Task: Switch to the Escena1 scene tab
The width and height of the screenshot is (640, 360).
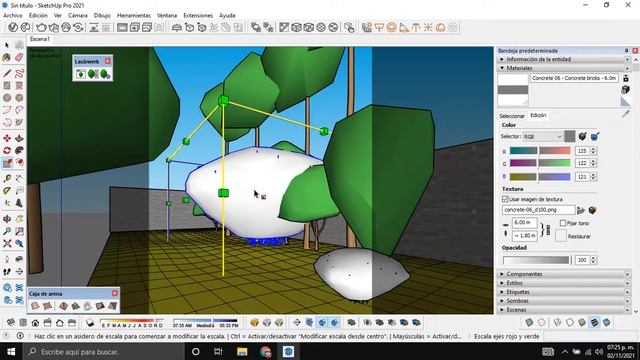Action: [40, 39]
